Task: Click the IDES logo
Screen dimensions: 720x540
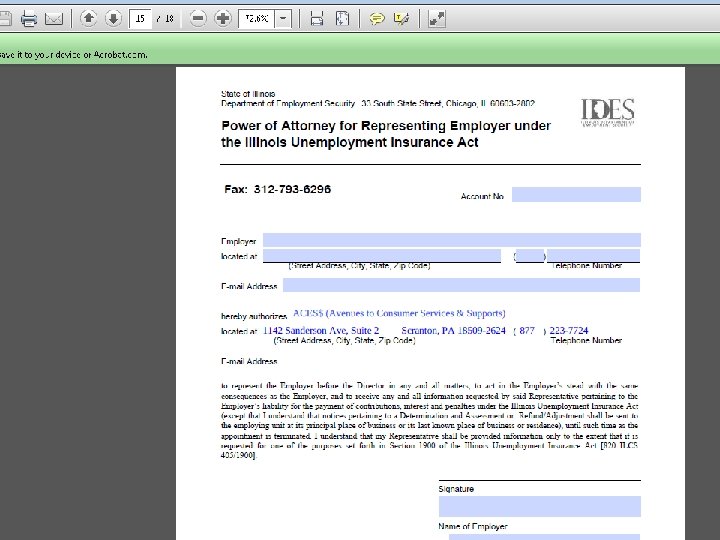Action: click(x=608, y=112)
